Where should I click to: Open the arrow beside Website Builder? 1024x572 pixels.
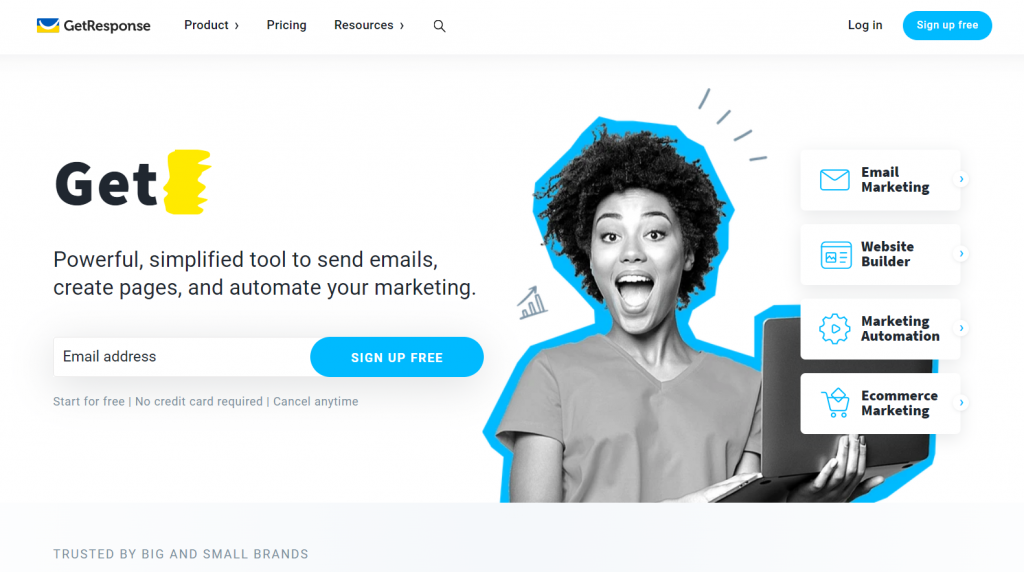click(x=961, y=253)
